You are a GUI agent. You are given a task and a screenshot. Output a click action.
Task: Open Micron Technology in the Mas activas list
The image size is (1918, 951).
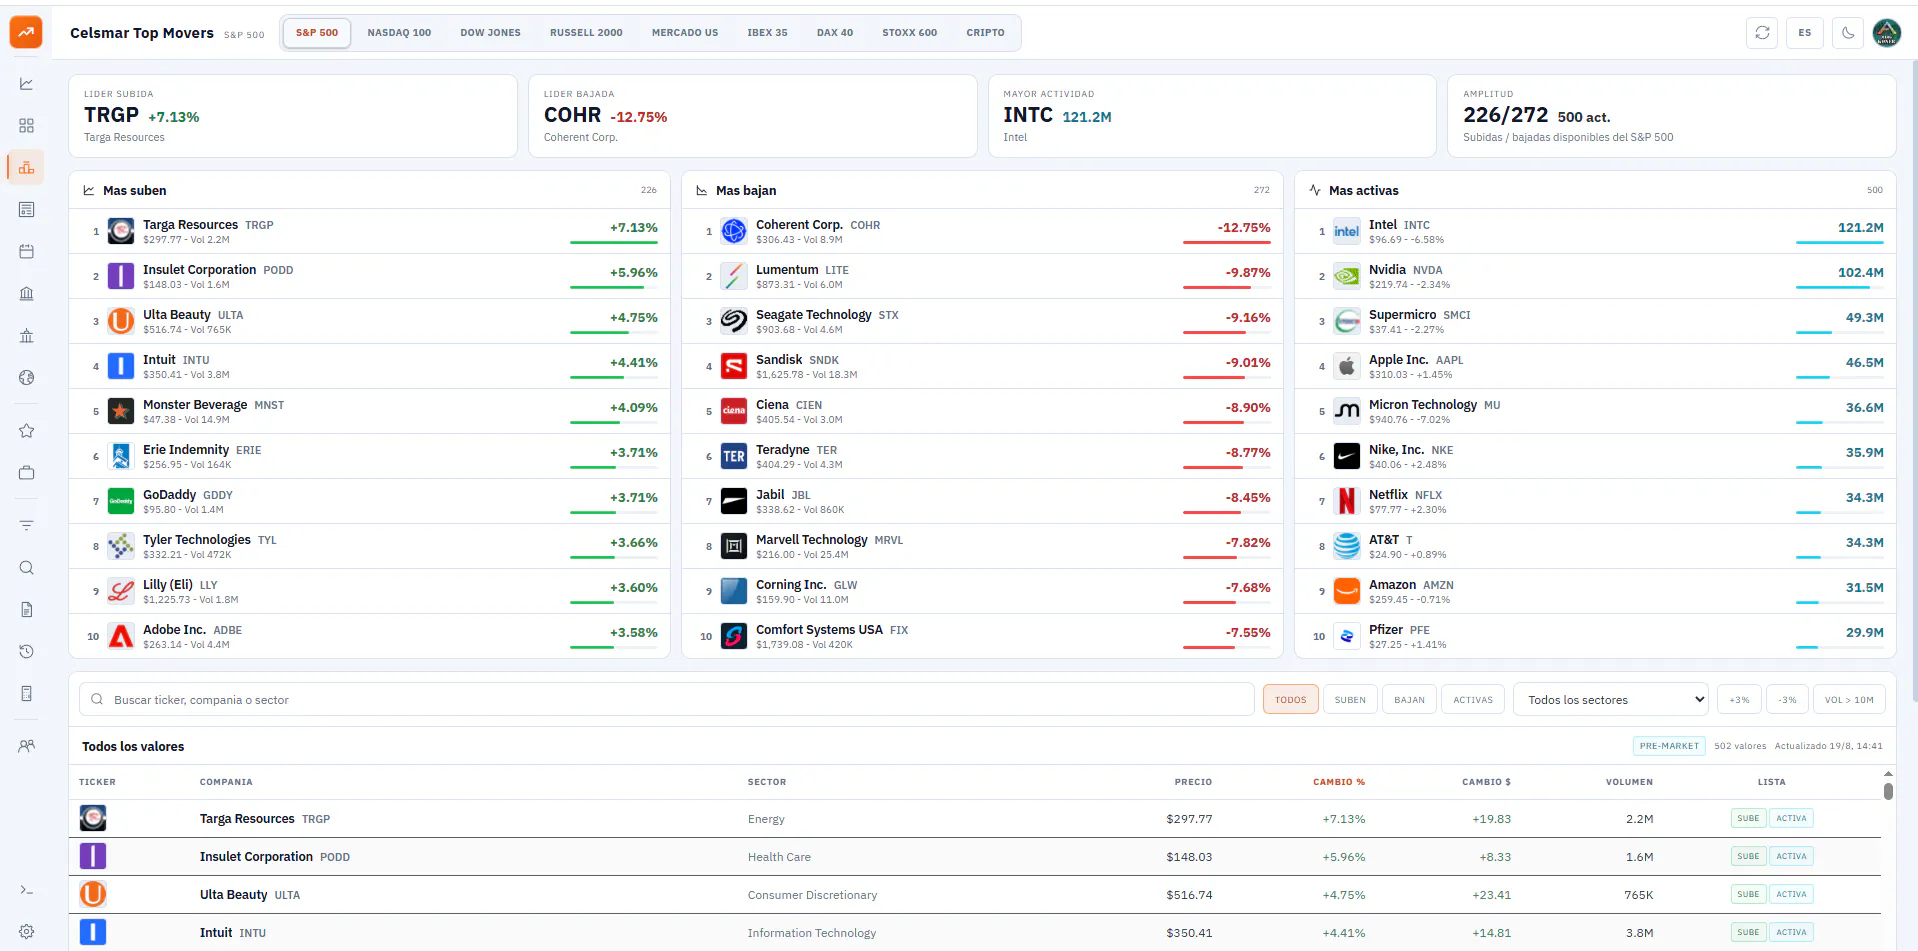1595,411
